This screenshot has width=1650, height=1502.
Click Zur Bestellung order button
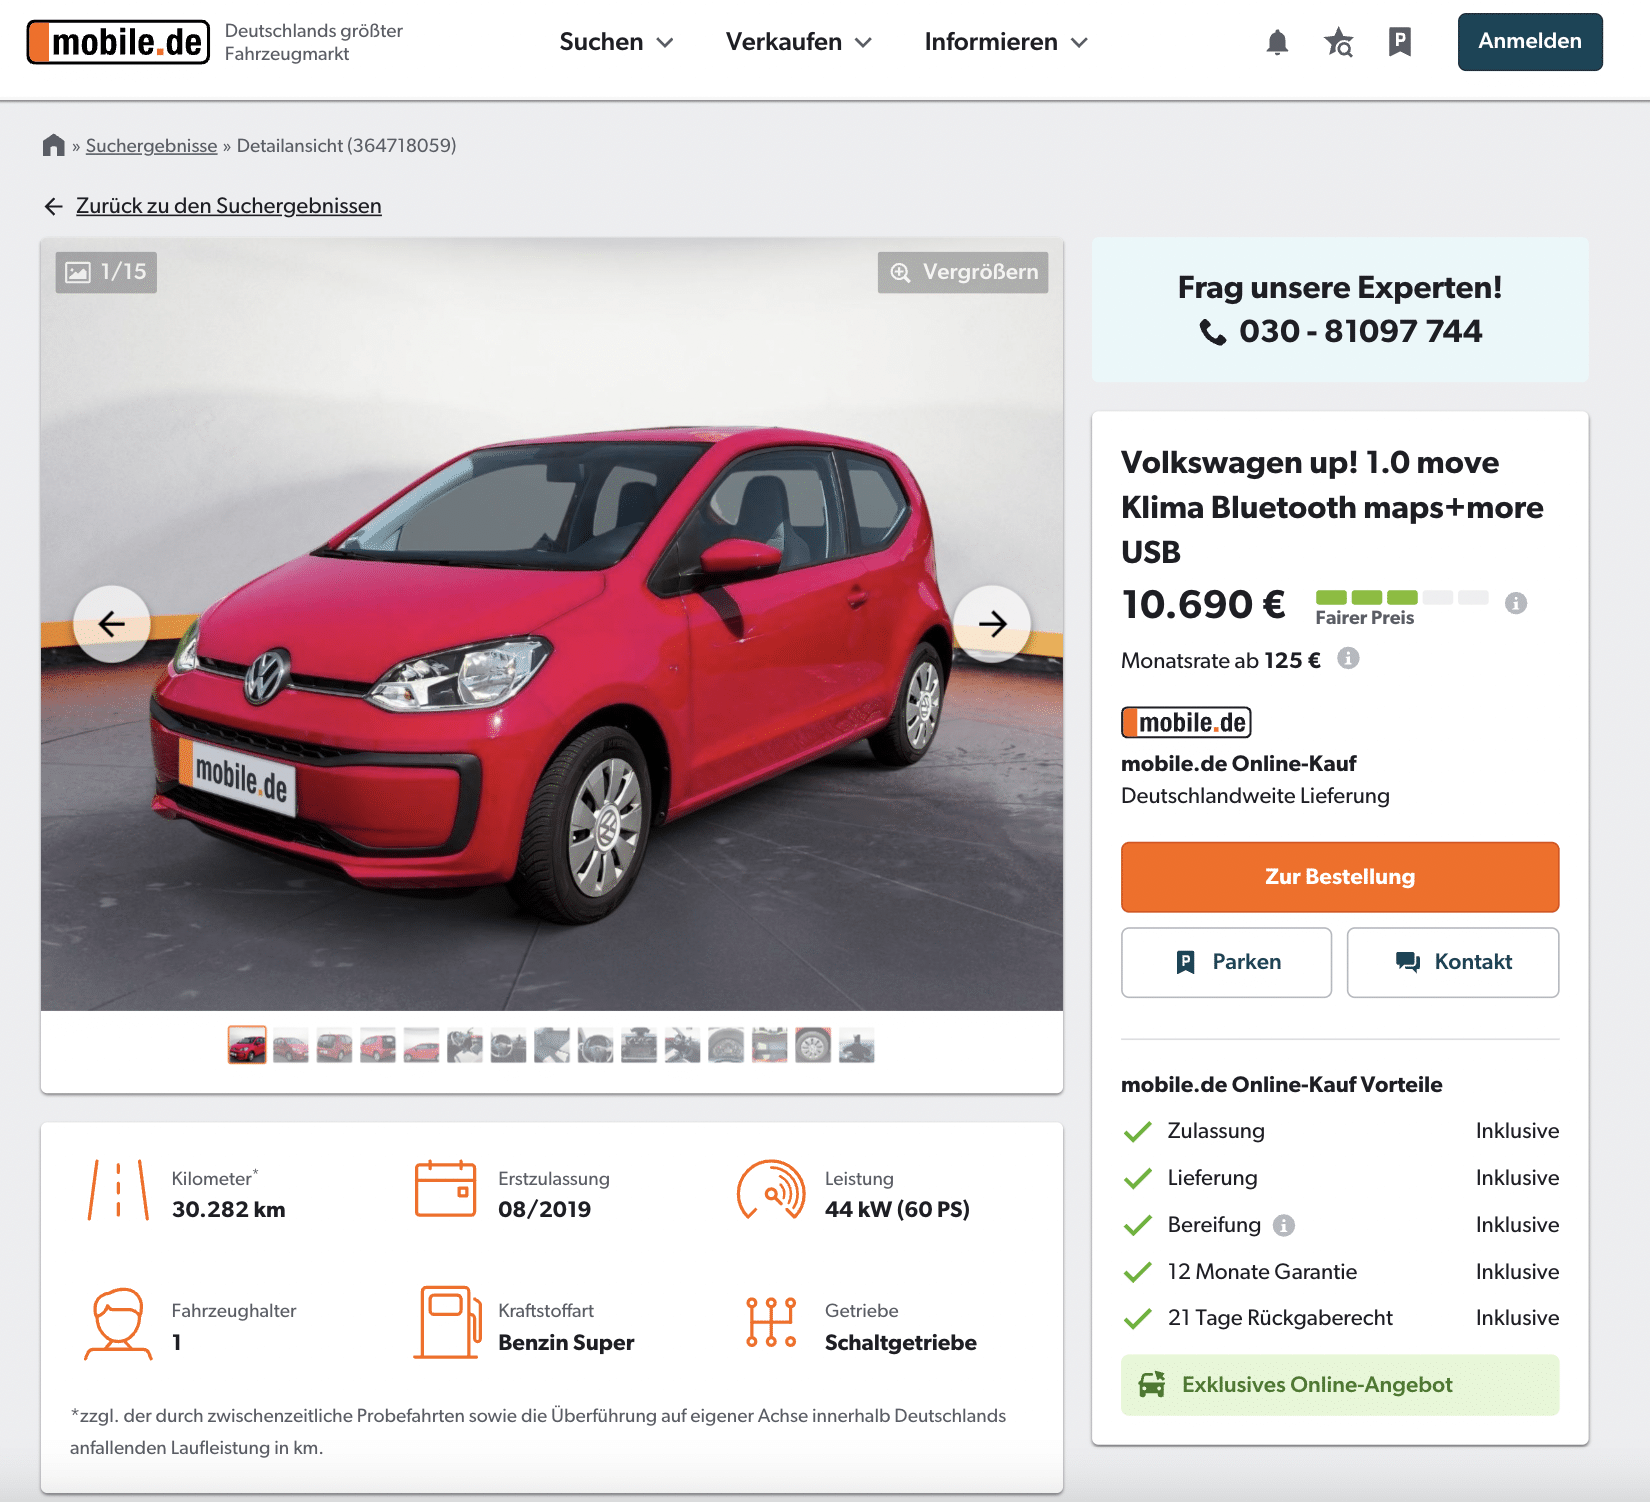click(x=1340, y=877)
